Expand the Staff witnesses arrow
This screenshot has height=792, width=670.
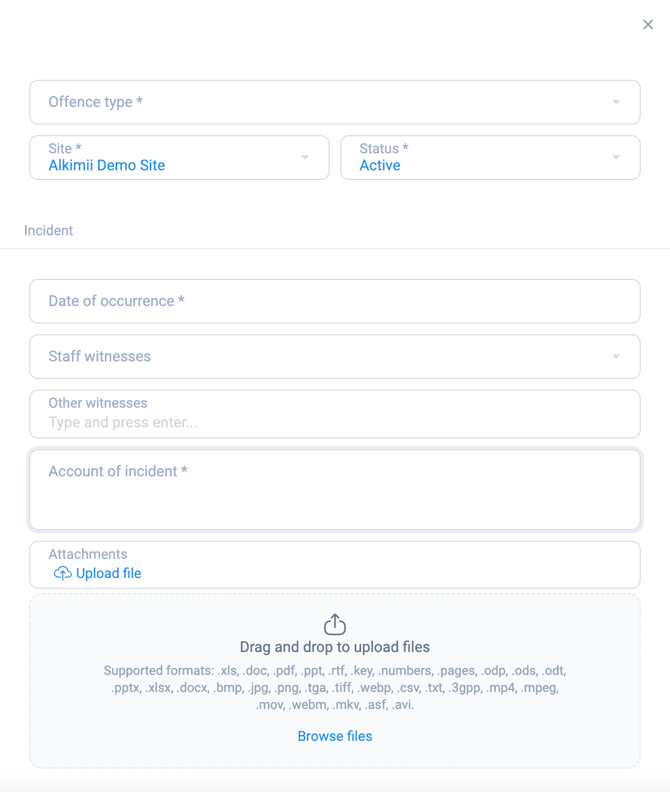point(616,356)
